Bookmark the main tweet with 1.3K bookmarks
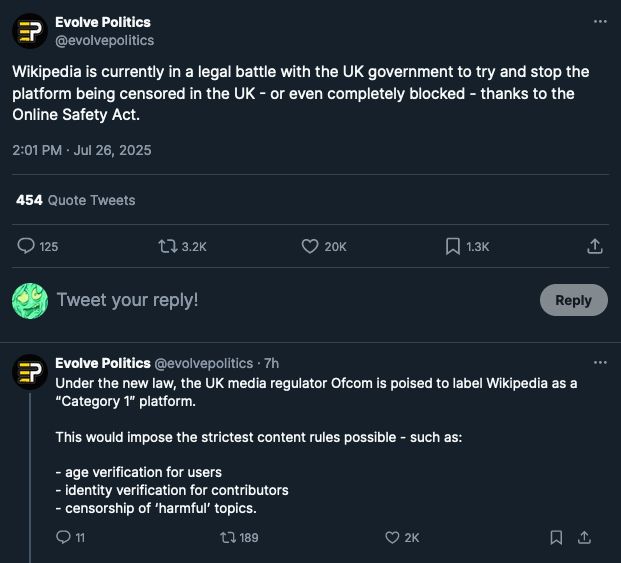The width and height of the screenshot is (621, 563). coord(467,246)
